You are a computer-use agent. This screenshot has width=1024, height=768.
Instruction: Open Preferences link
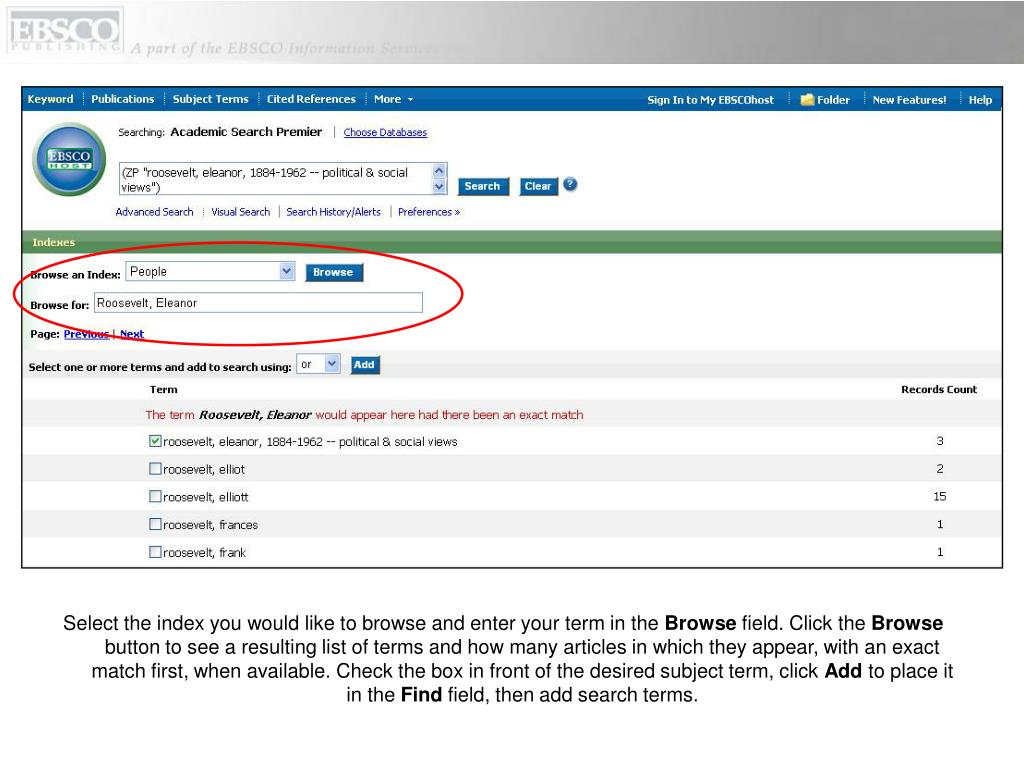[429, 212]
